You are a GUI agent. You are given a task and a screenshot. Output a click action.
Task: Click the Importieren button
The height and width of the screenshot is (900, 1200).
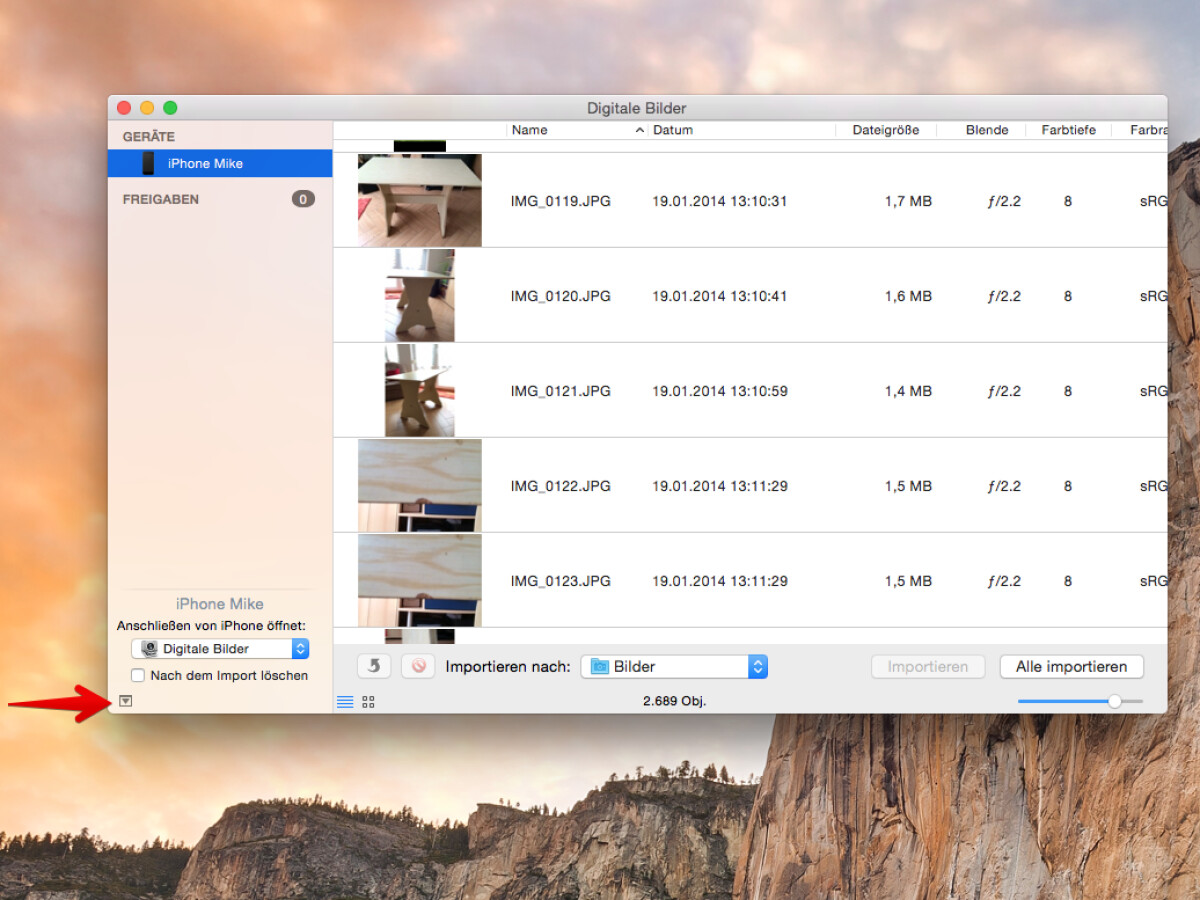[x=928, y=667]
